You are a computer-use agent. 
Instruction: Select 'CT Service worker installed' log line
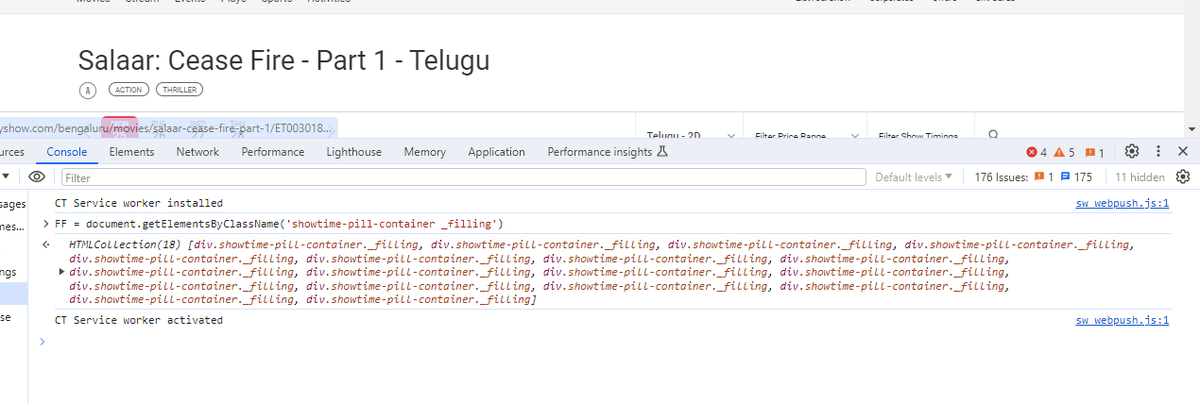coord(139,203)
